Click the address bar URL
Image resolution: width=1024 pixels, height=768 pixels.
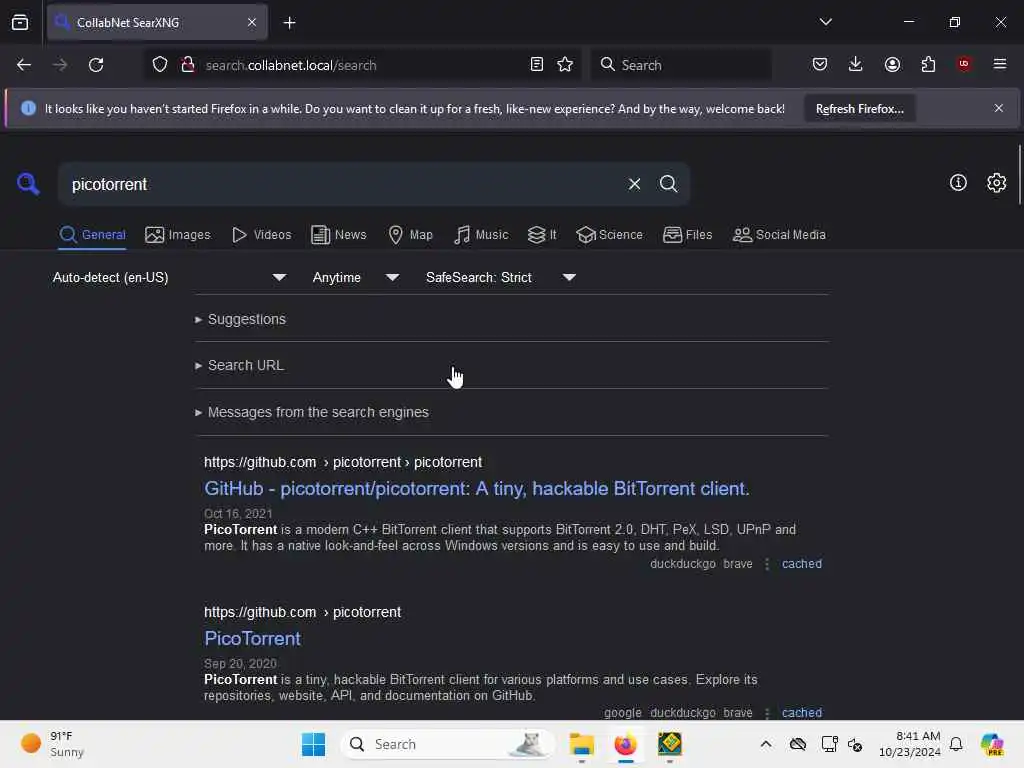(291, 65)
